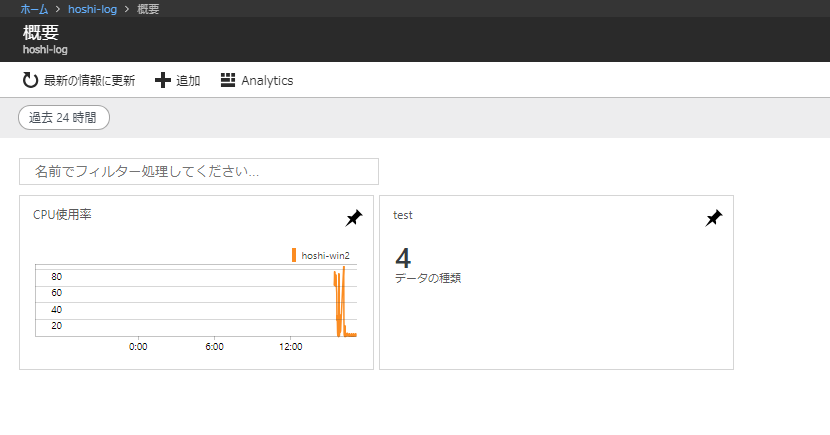Click the plus icon for 追加
This screenshot has width=830, height=435.
pyautogui.click(x=163, y=80)
